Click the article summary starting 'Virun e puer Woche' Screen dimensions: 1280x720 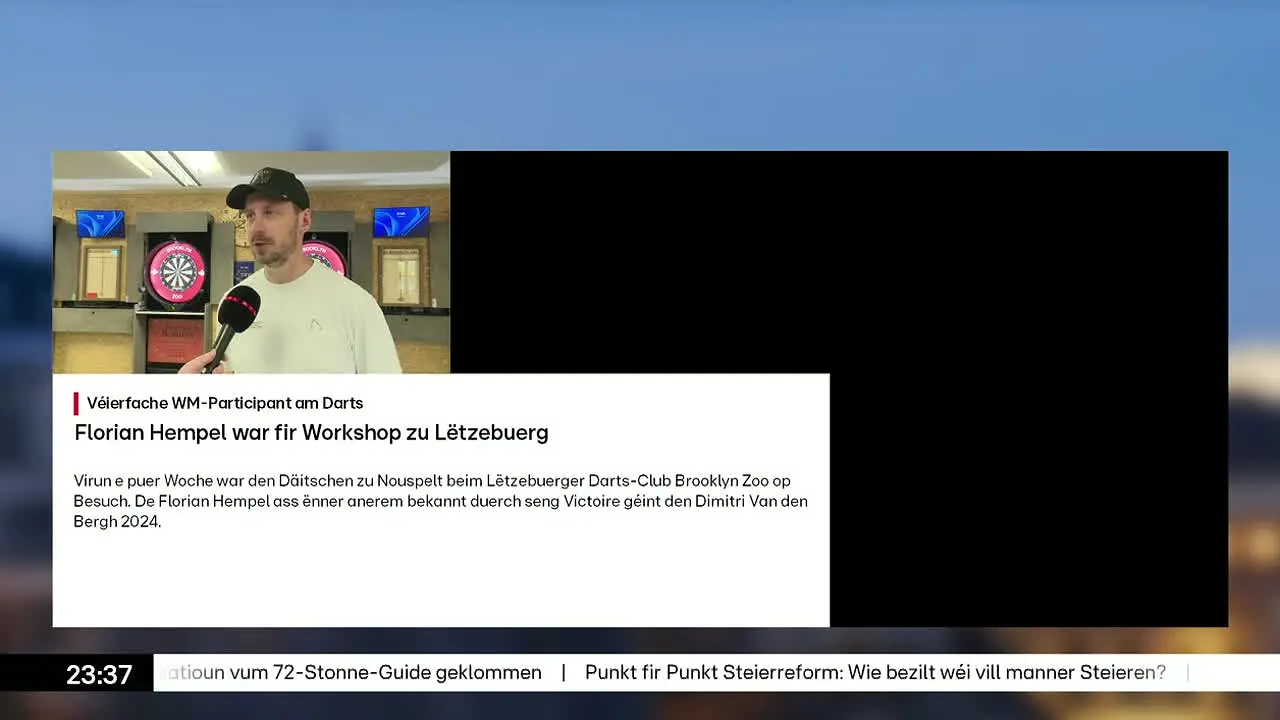click(440, 501)
